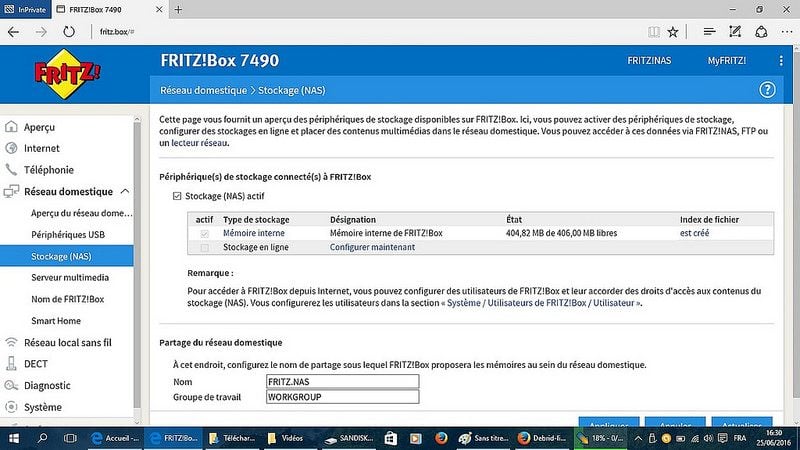Open Système / Utilisateurs de FRITZ!Box link

[543, 303]
